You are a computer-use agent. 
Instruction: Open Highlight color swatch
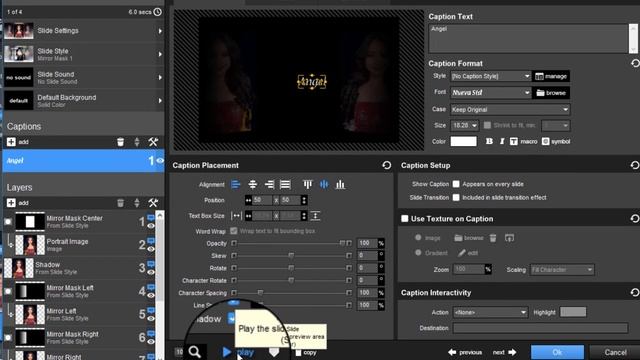[573, 312]
